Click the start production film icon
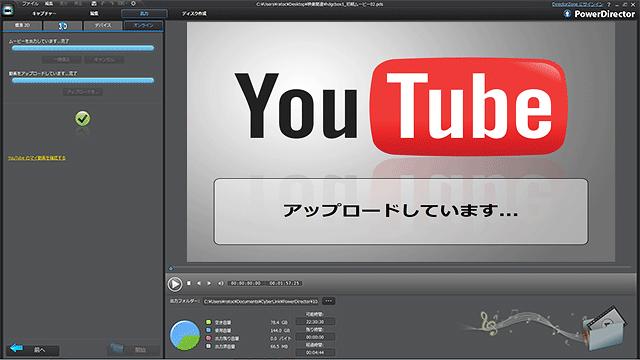 pyautogui.click(x=116, y=348)
